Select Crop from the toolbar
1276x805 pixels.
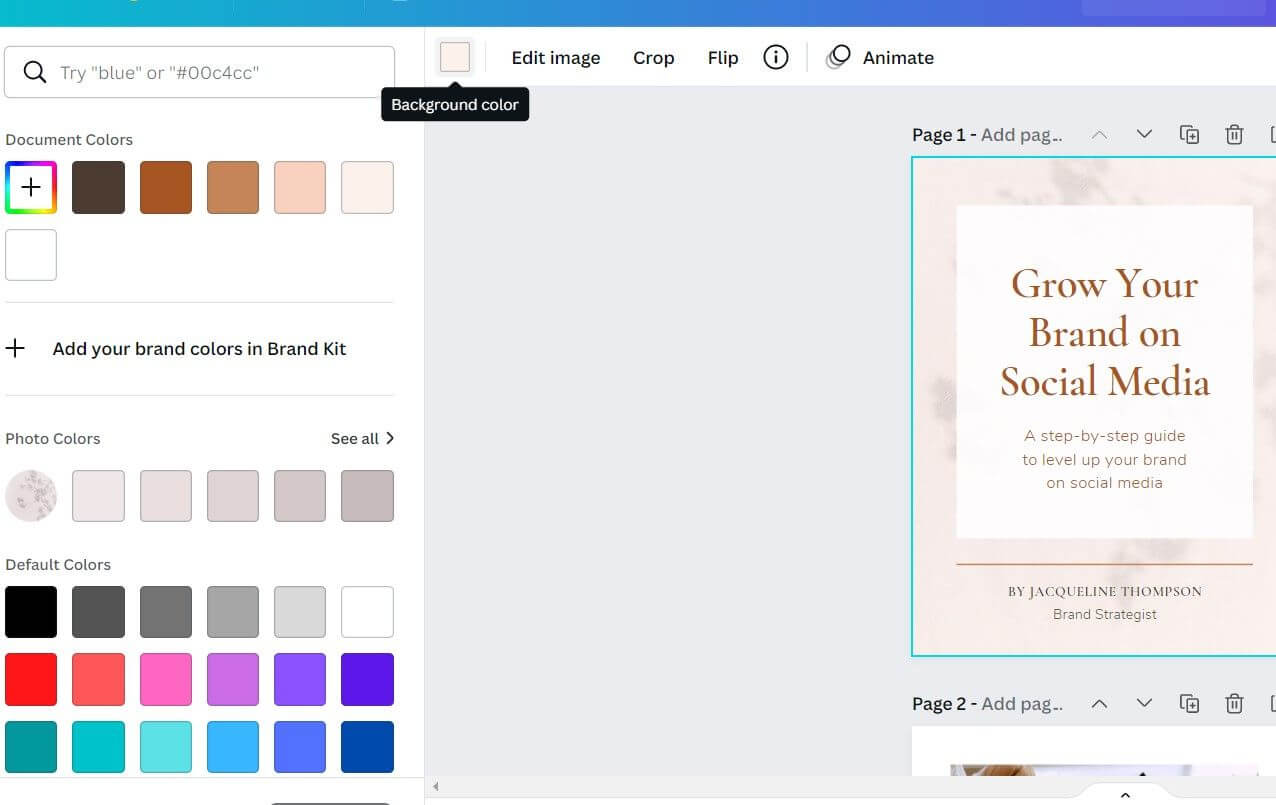pyautogui.click(x=653, y=57)
